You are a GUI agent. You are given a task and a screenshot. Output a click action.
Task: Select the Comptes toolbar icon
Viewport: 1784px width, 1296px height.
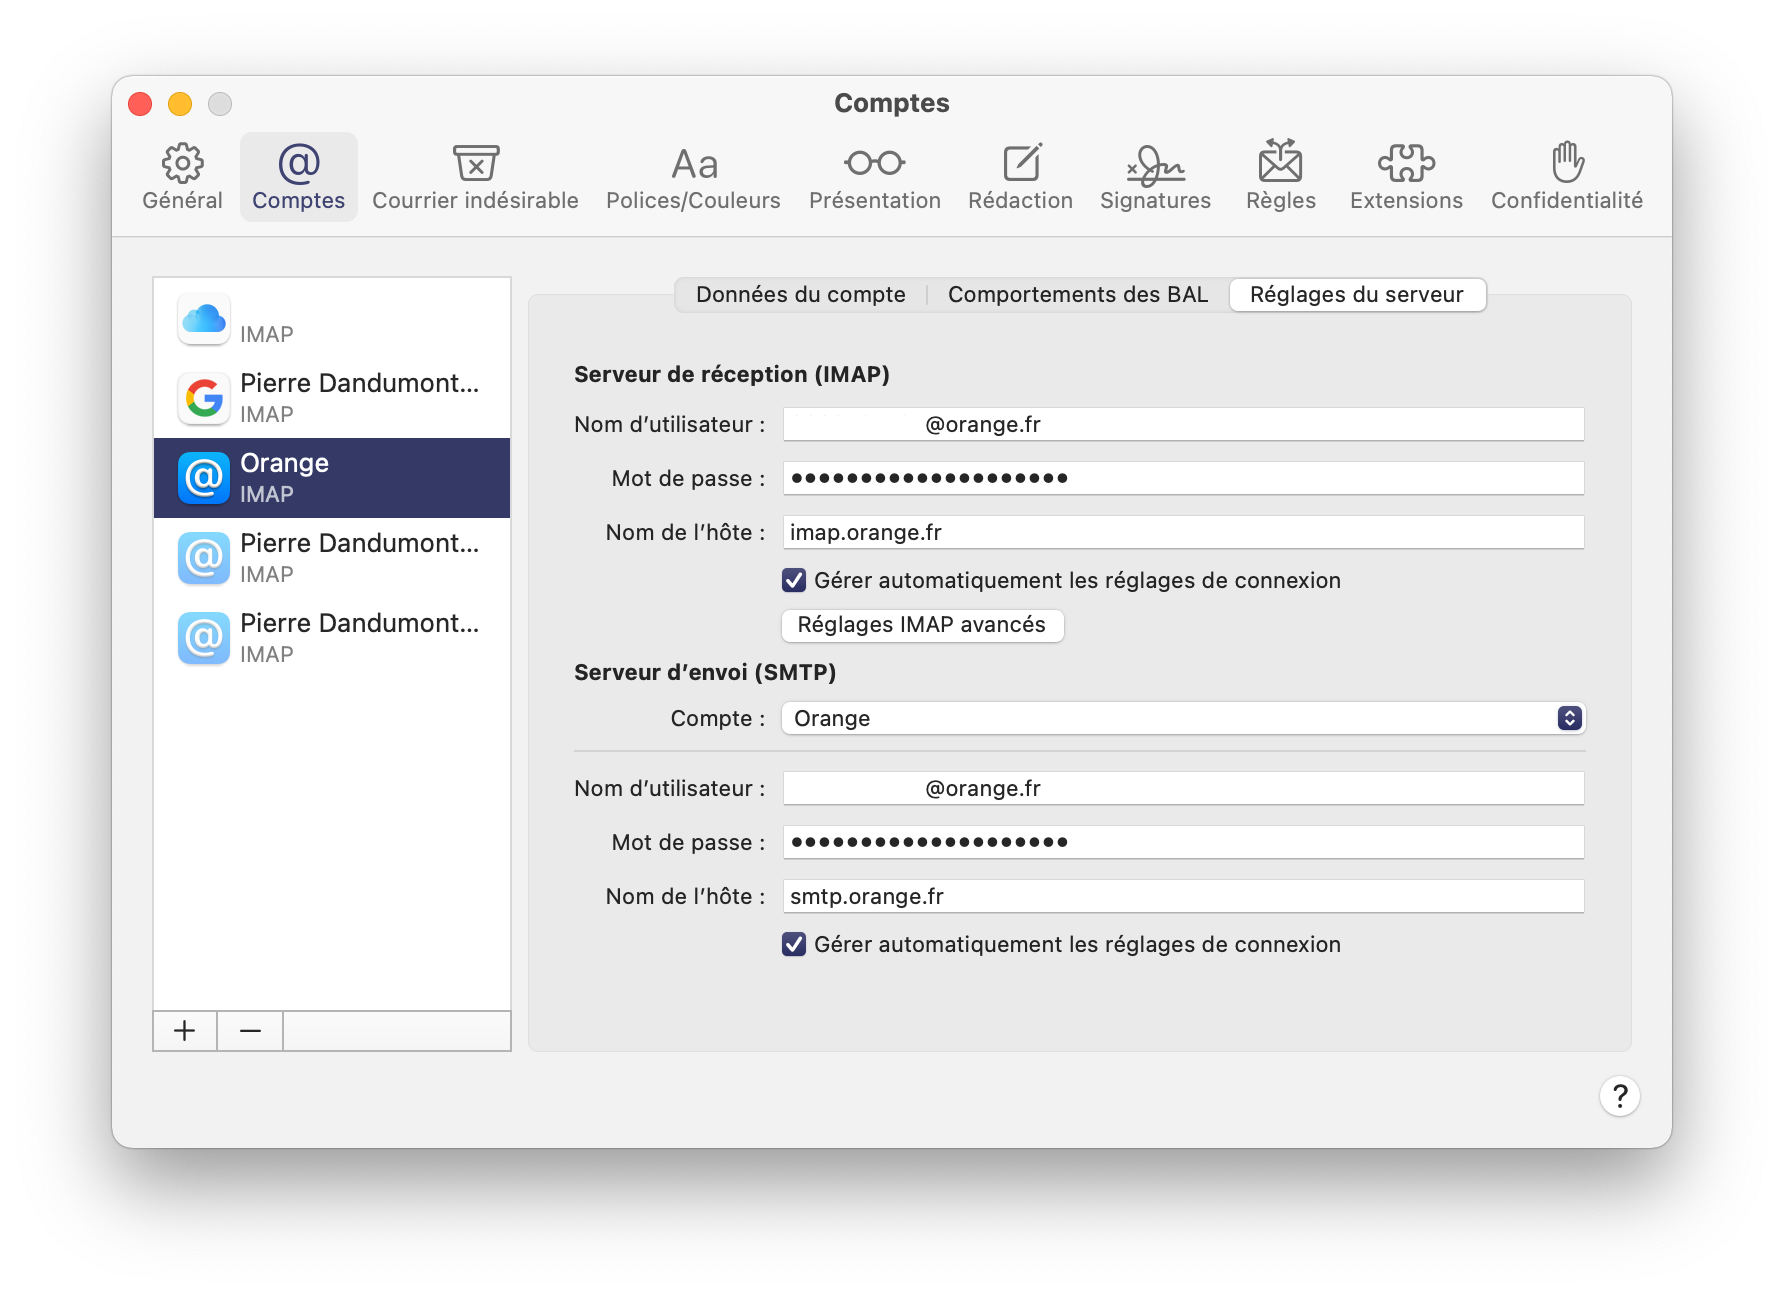tap(298, 177)
